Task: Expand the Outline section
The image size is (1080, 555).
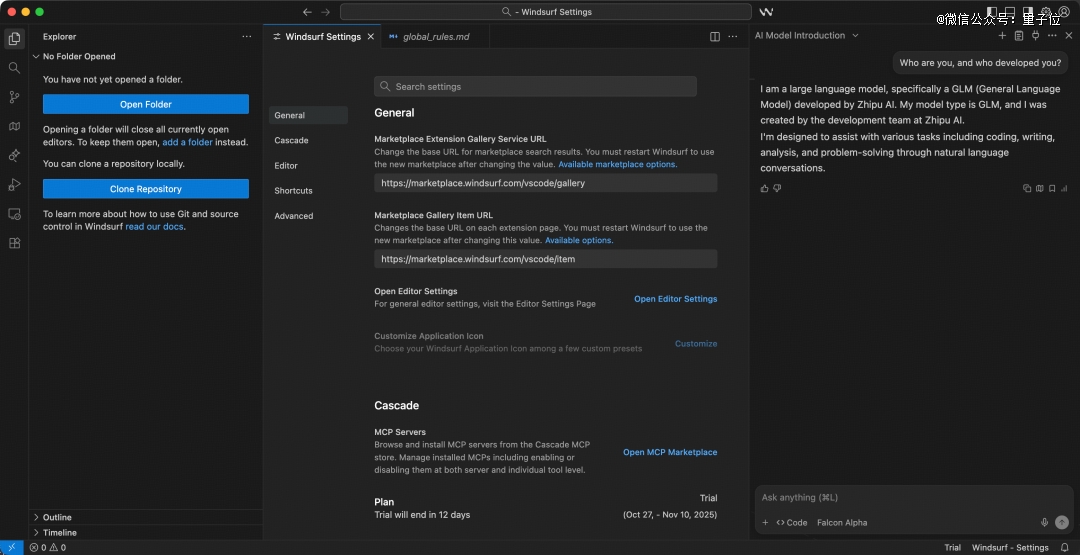Action: coord(57,517)
